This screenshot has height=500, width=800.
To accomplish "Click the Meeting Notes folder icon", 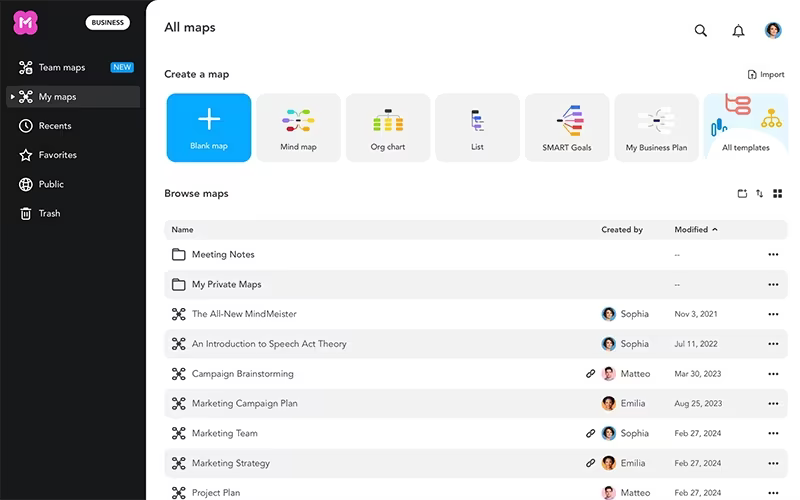I will tap(179, 254).
